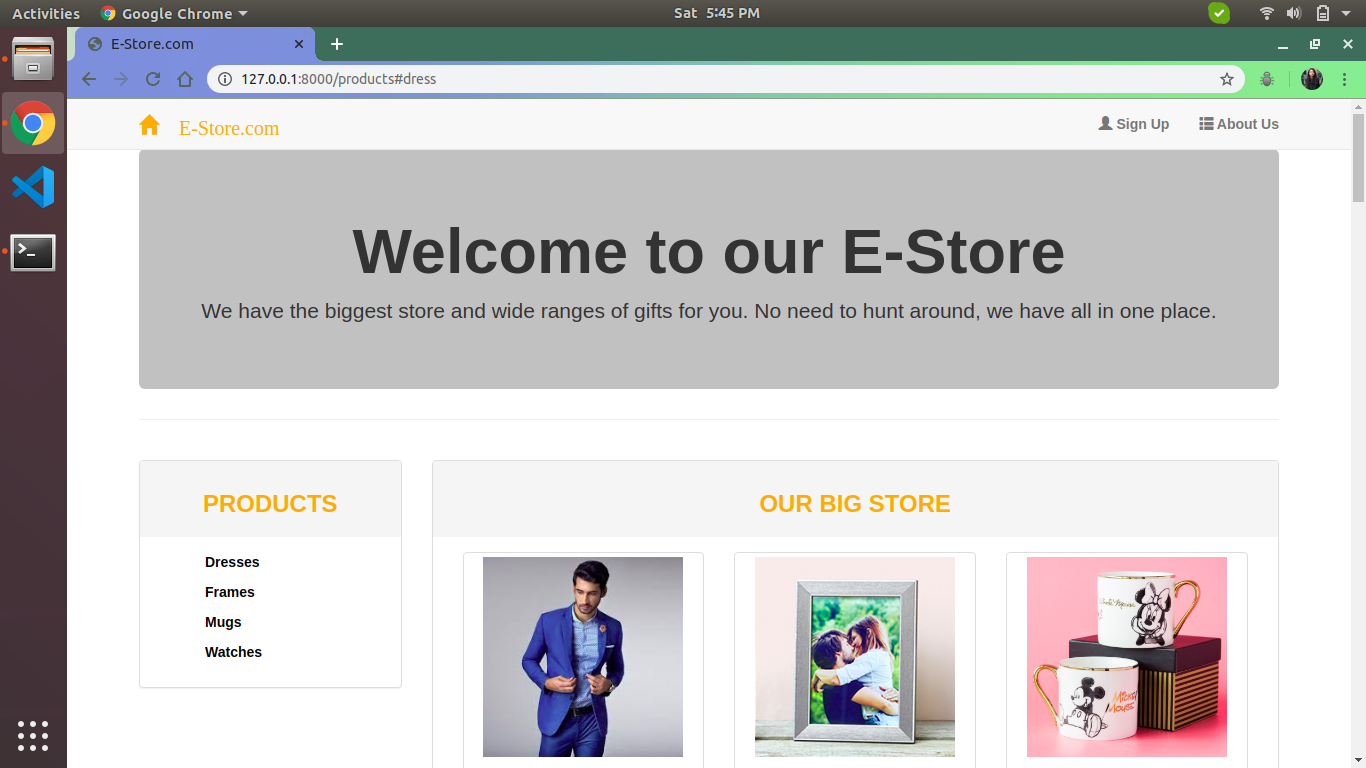Open the Google Chrome app menu
This screenshot has width=1366, height=768.
(174, 13)
